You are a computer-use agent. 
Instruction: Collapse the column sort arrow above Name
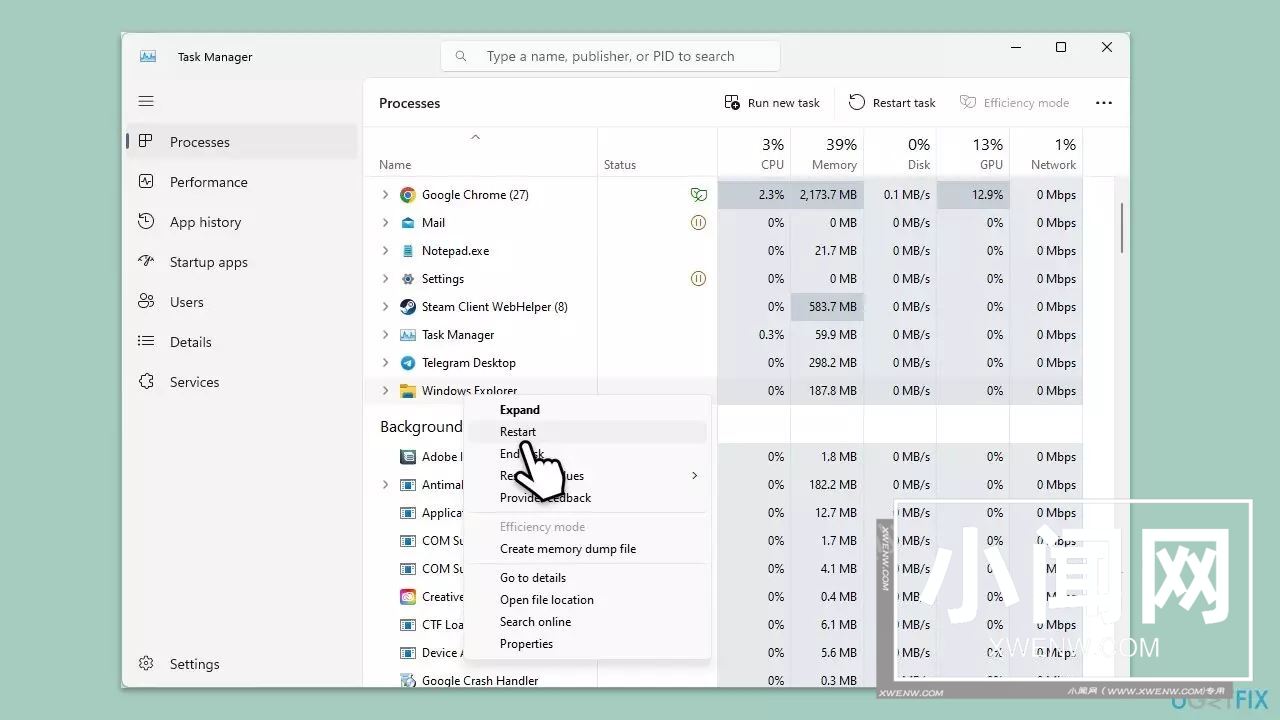coord(476,137)
